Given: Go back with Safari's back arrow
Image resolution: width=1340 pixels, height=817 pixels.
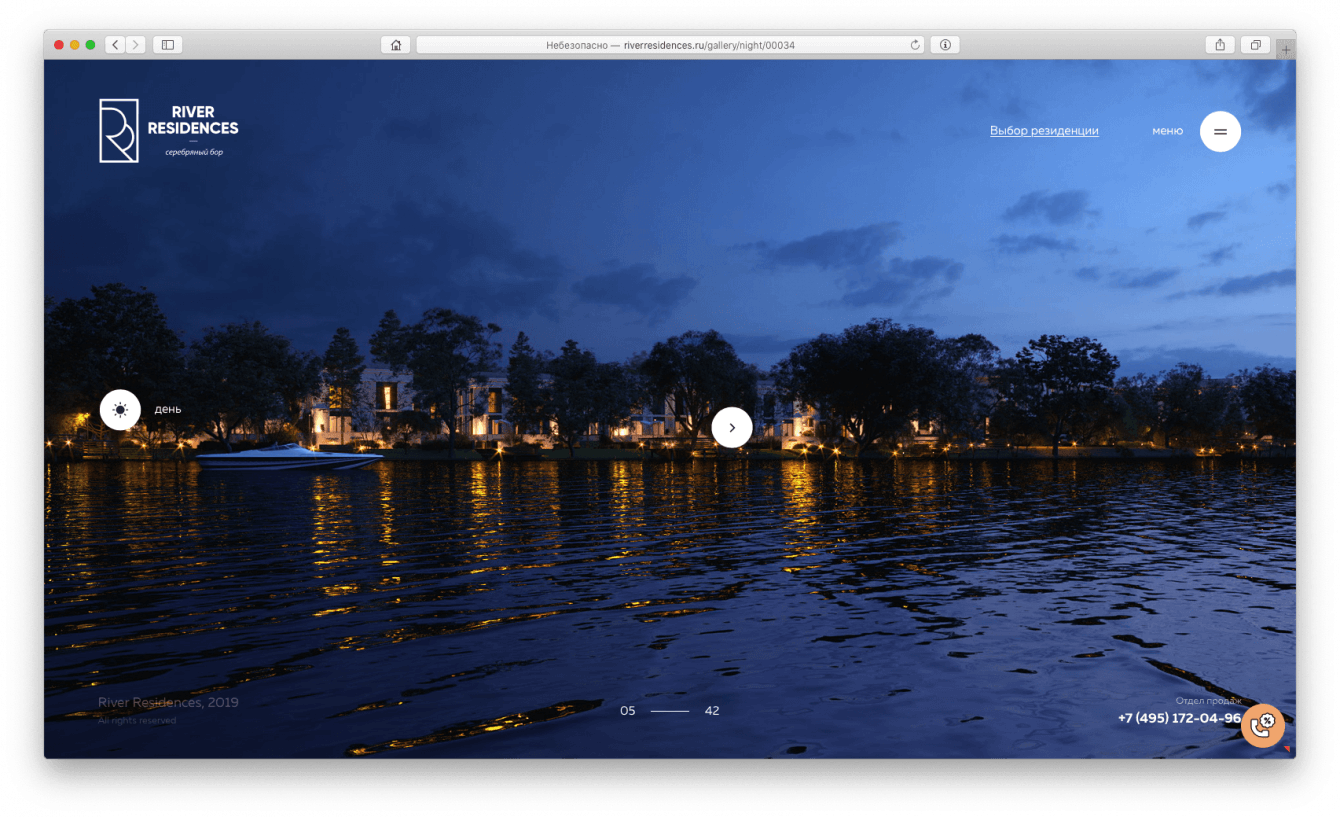Looking at the screenshot, I should coord(115,45).
